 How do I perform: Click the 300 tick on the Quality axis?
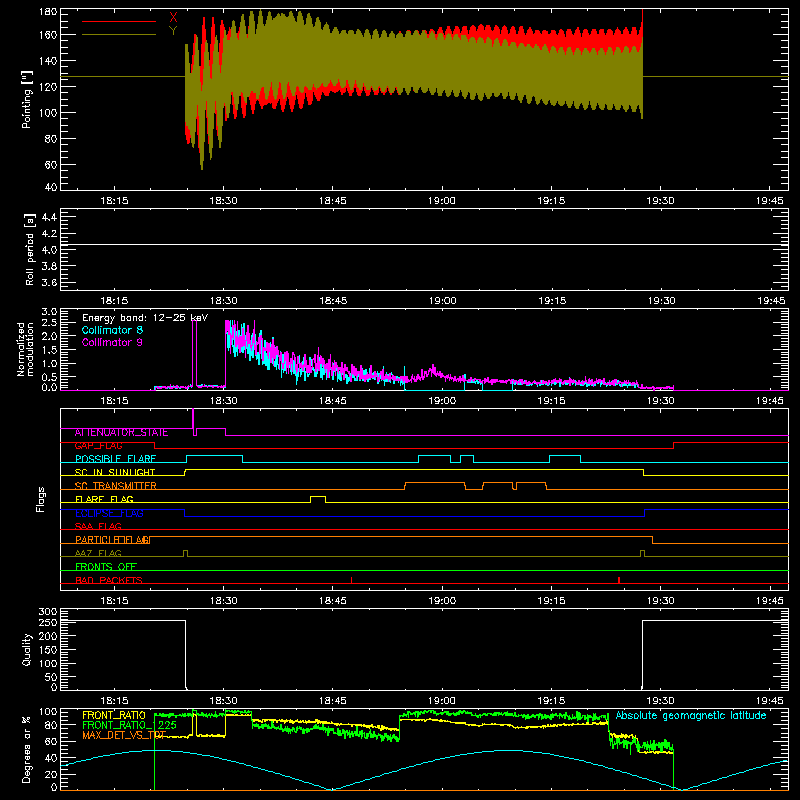[x=47, y=612]
